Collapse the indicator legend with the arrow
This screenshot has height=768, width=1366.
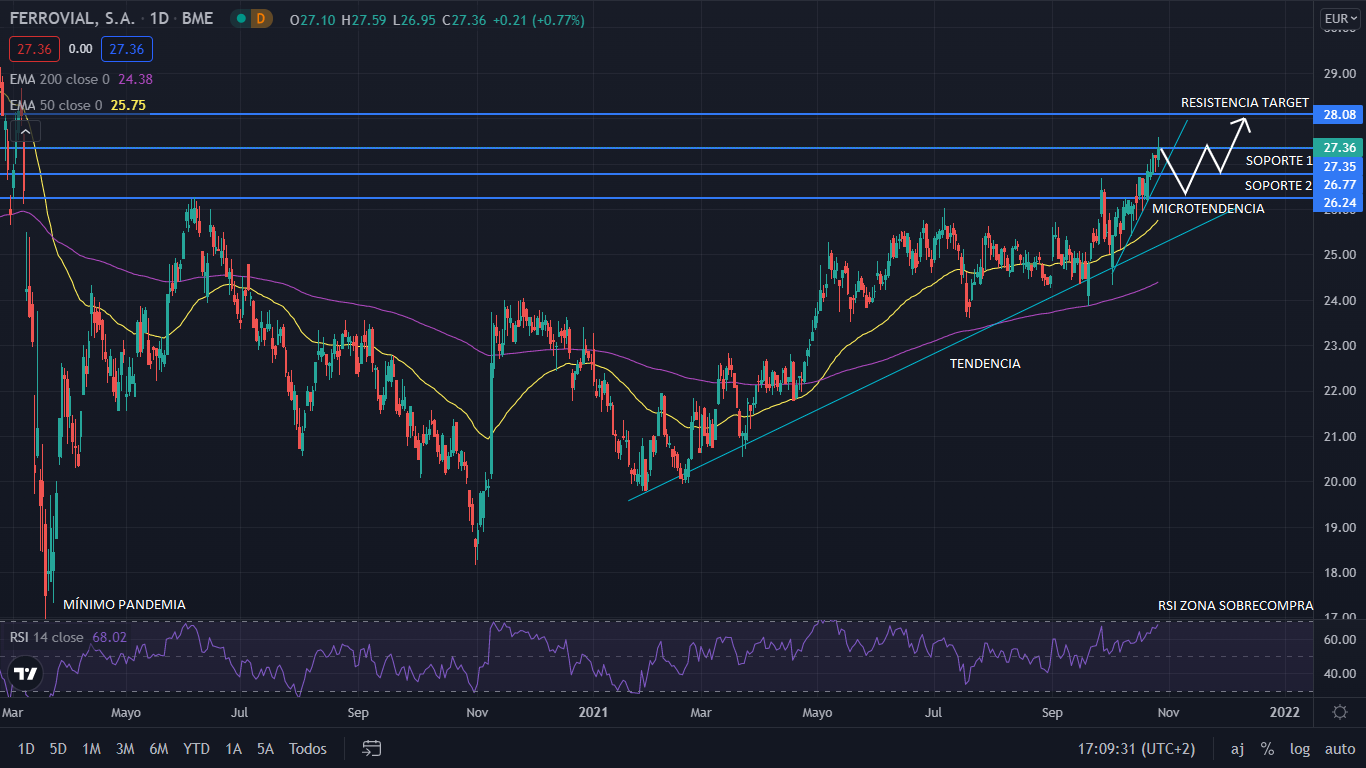[x=24, y=130]
